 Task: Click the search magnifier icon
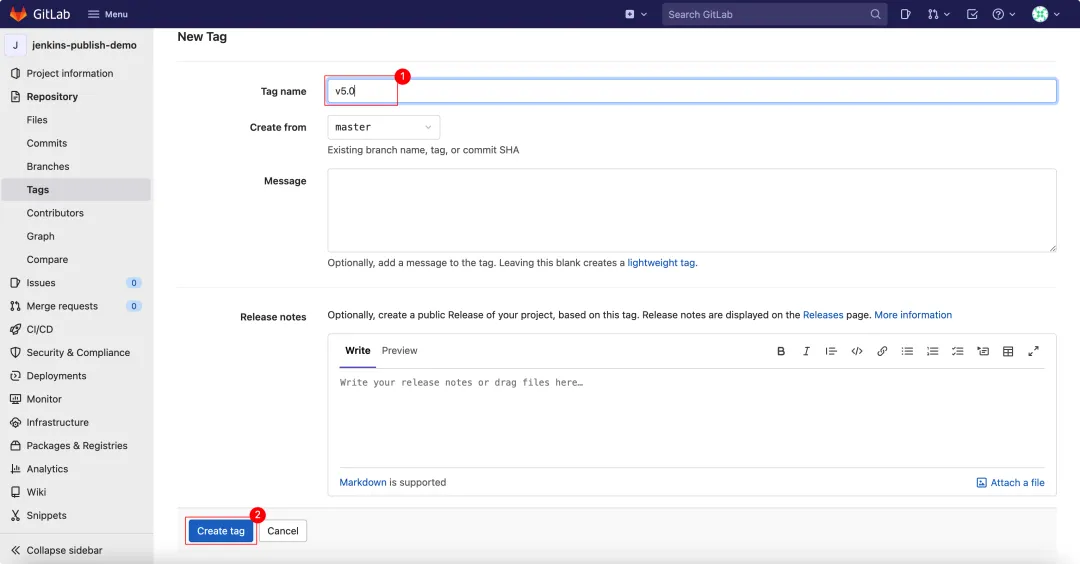[x=875, y=14]
